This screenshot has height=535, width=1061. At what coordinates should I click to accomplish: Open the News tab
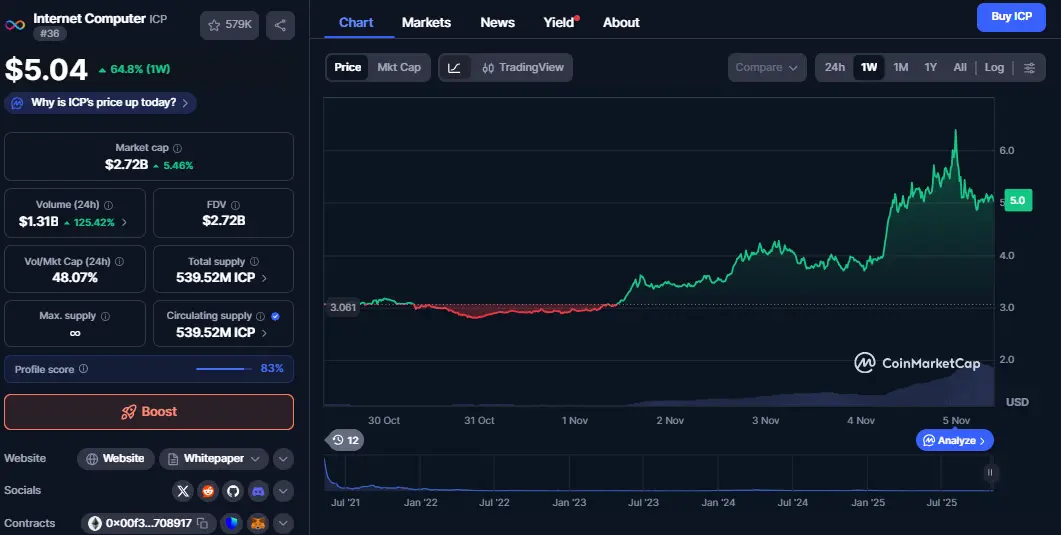pyautogui.click(x=497, y=22)
